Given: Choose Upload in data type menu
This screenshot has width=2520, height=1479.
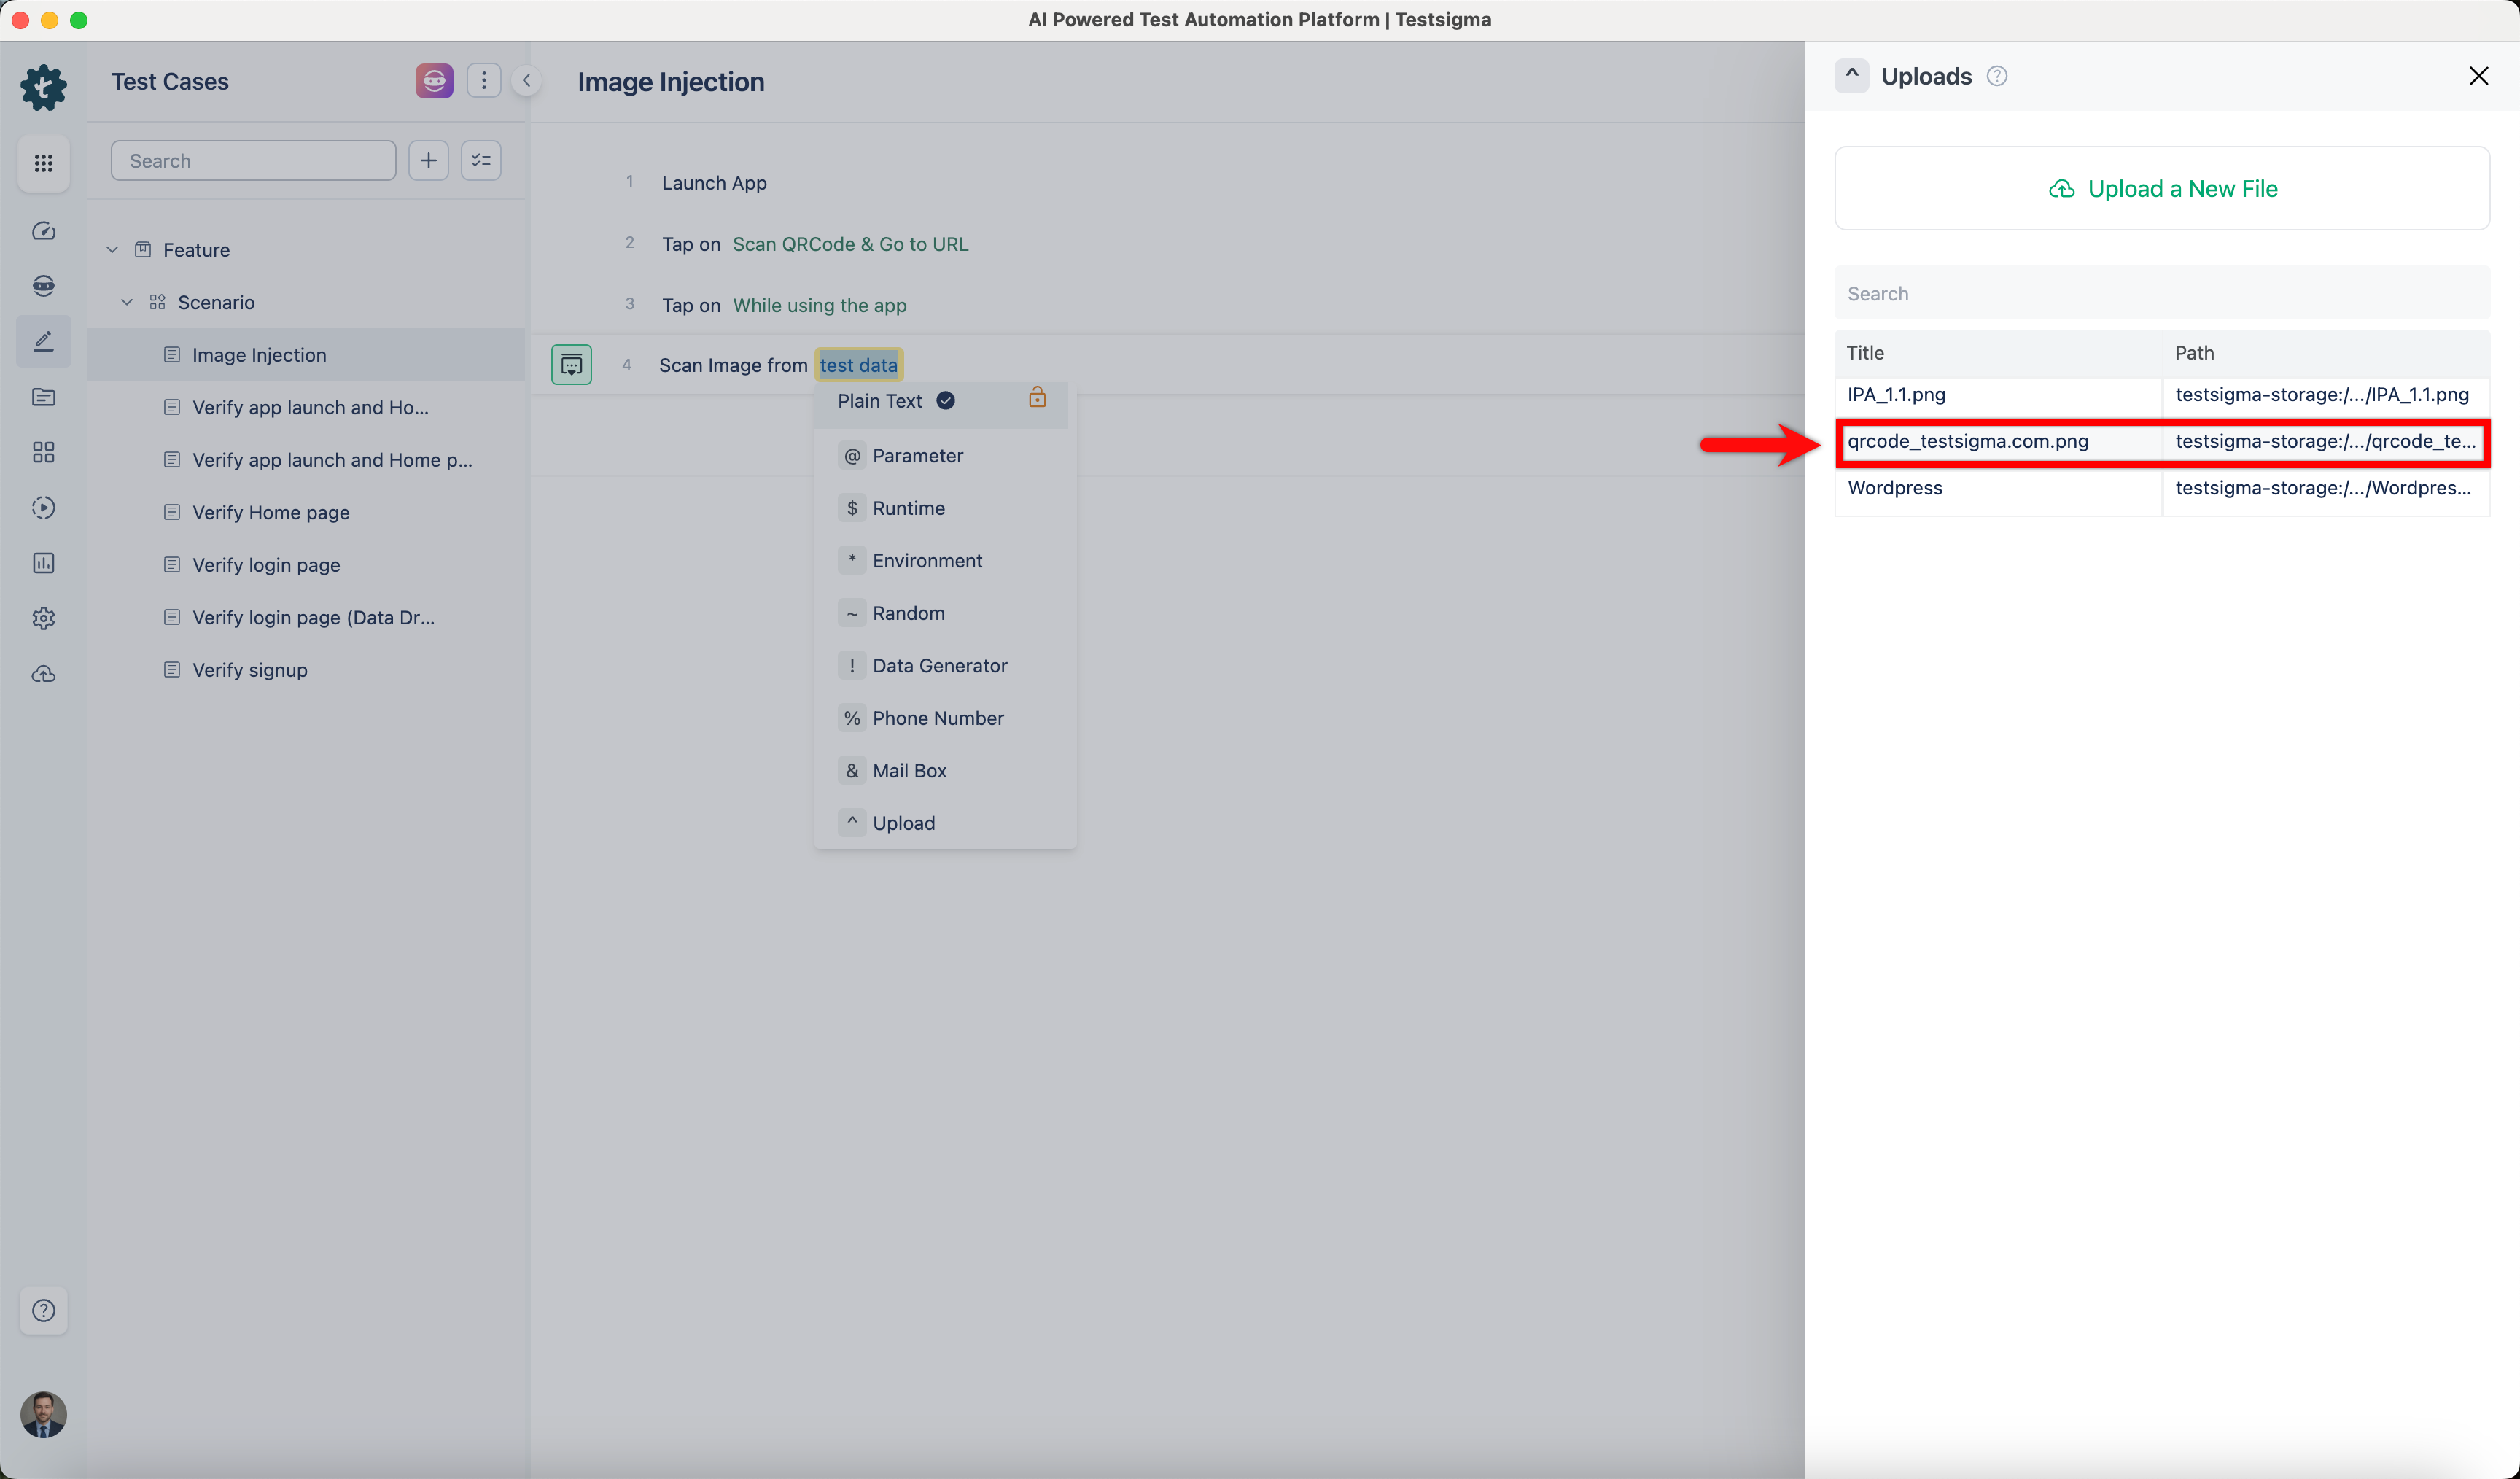Looking at the screenshot, I should pos(903,823).
